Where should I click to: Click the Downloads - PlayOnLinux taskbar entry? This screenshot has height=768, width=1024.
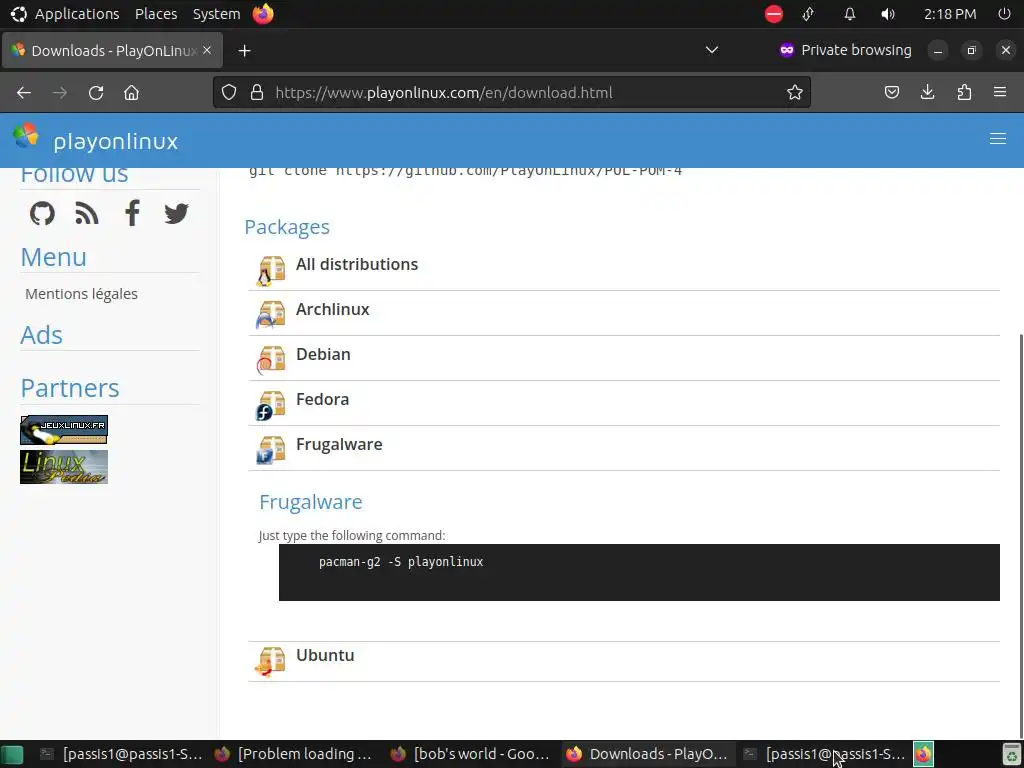coord(647,754)
